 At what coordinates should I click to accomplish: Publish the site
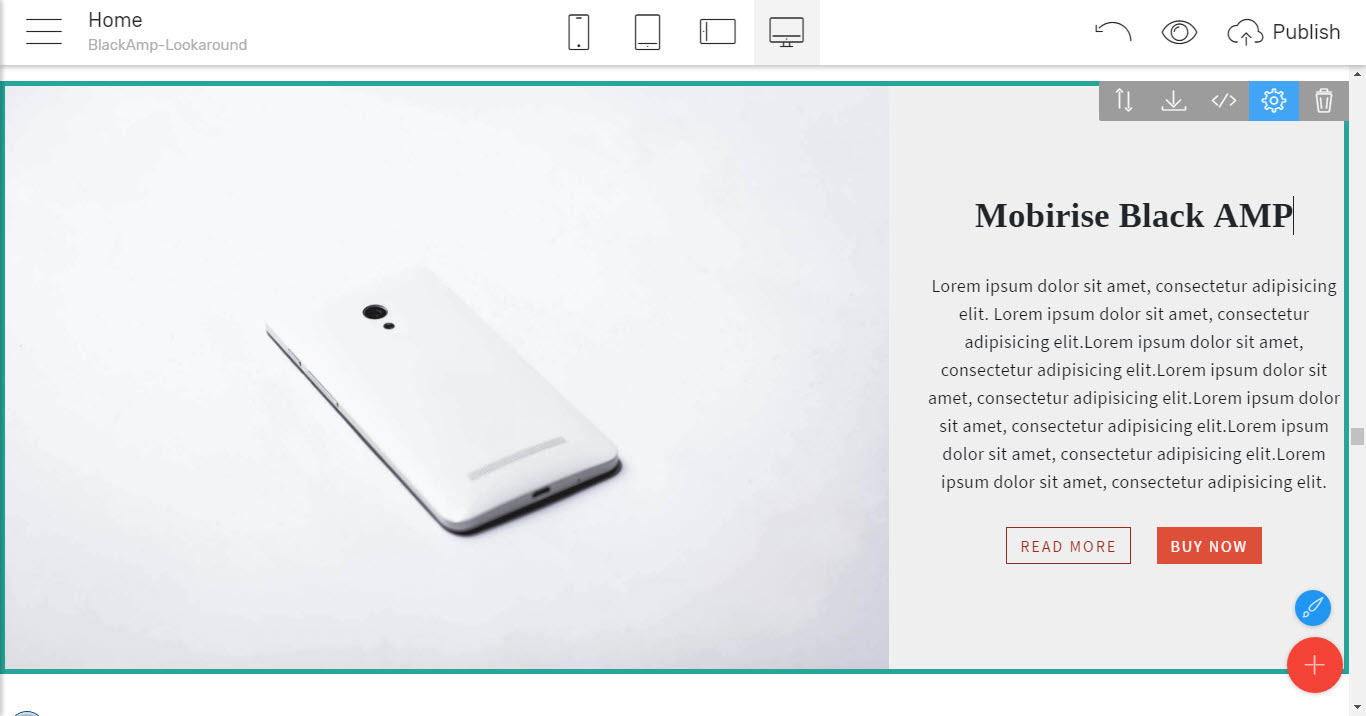click(1283, 32)
